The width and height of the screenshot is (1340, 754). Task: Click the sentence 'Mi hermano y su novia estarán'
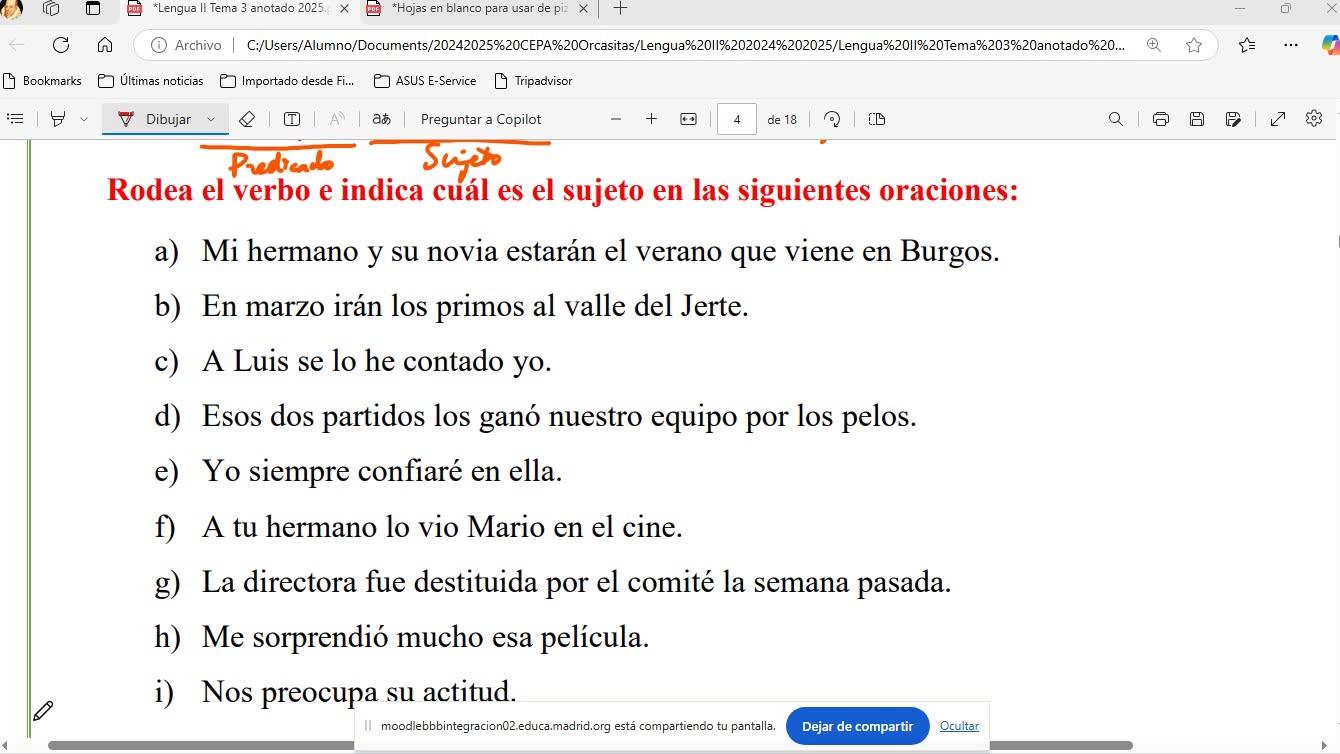601,250
